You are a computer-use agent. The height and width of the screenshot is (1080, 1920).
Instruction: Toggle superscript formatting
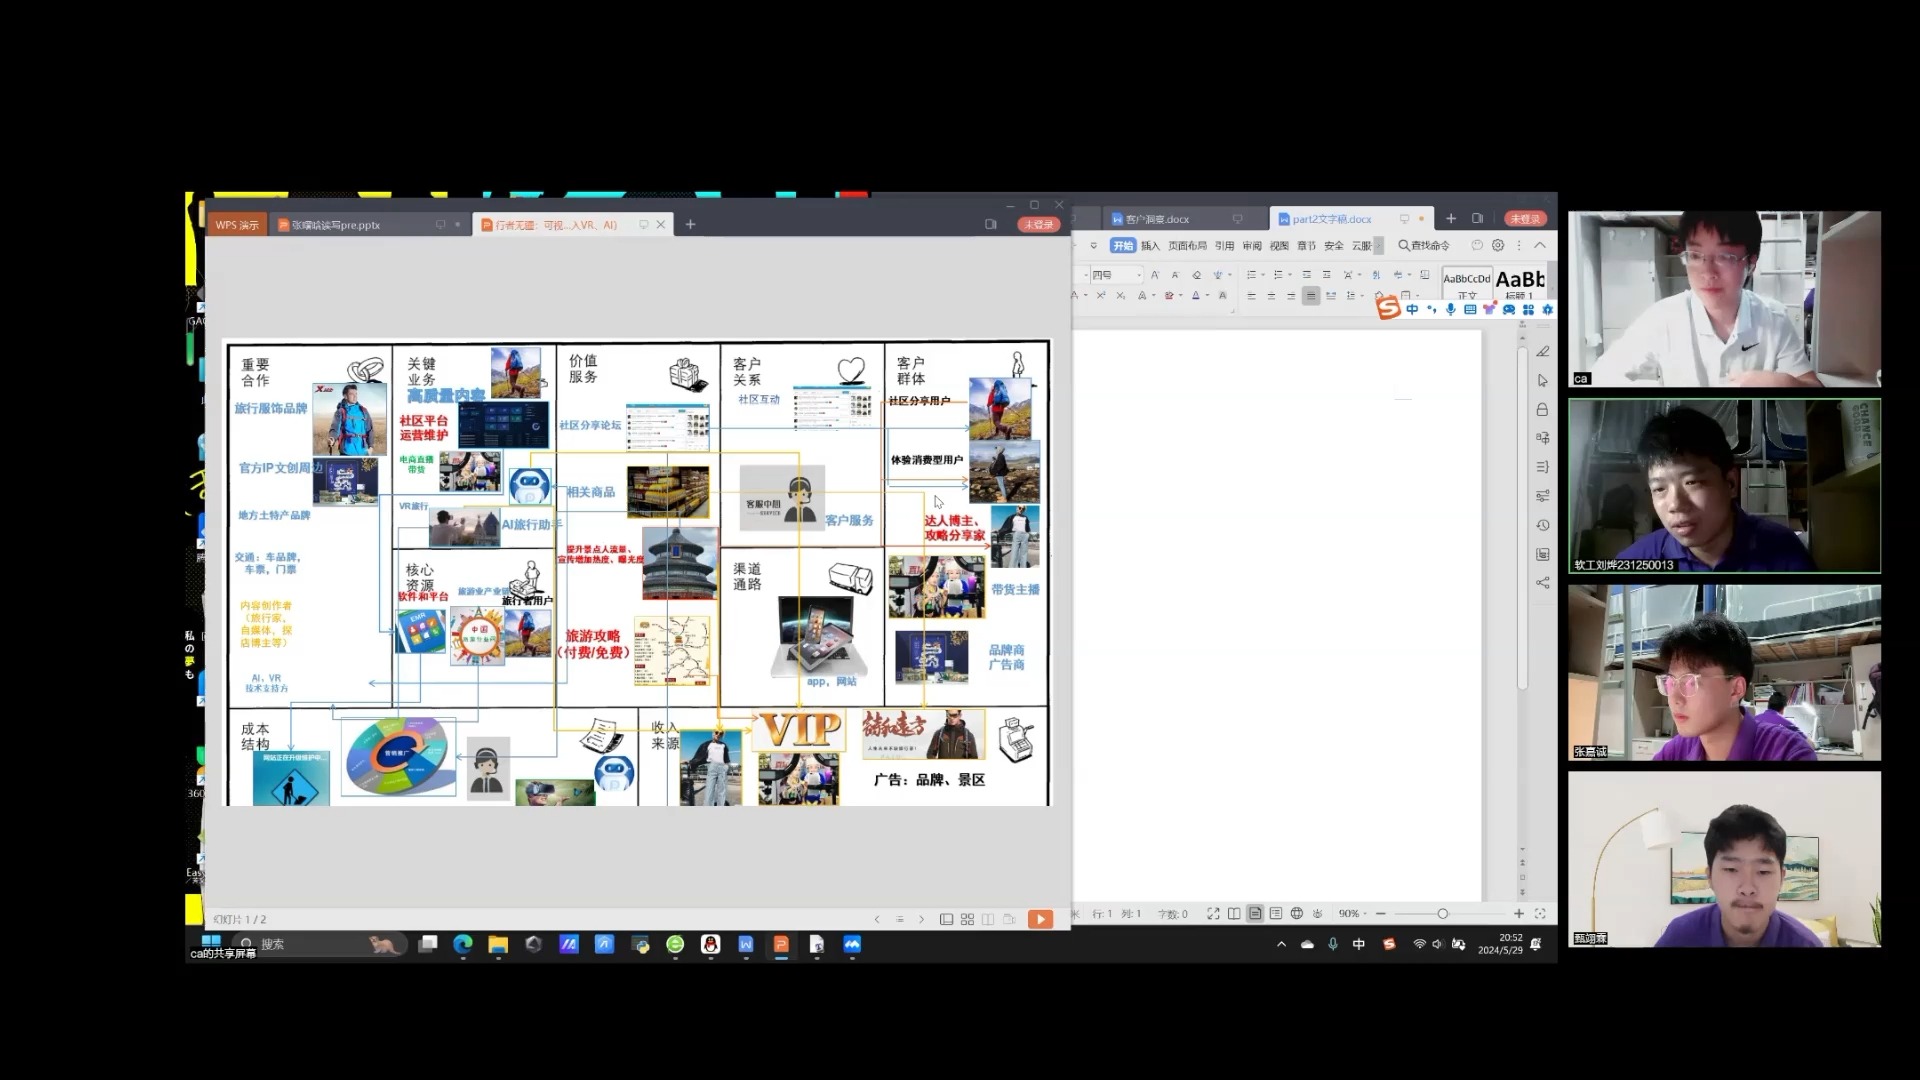tap(1101, 296)
